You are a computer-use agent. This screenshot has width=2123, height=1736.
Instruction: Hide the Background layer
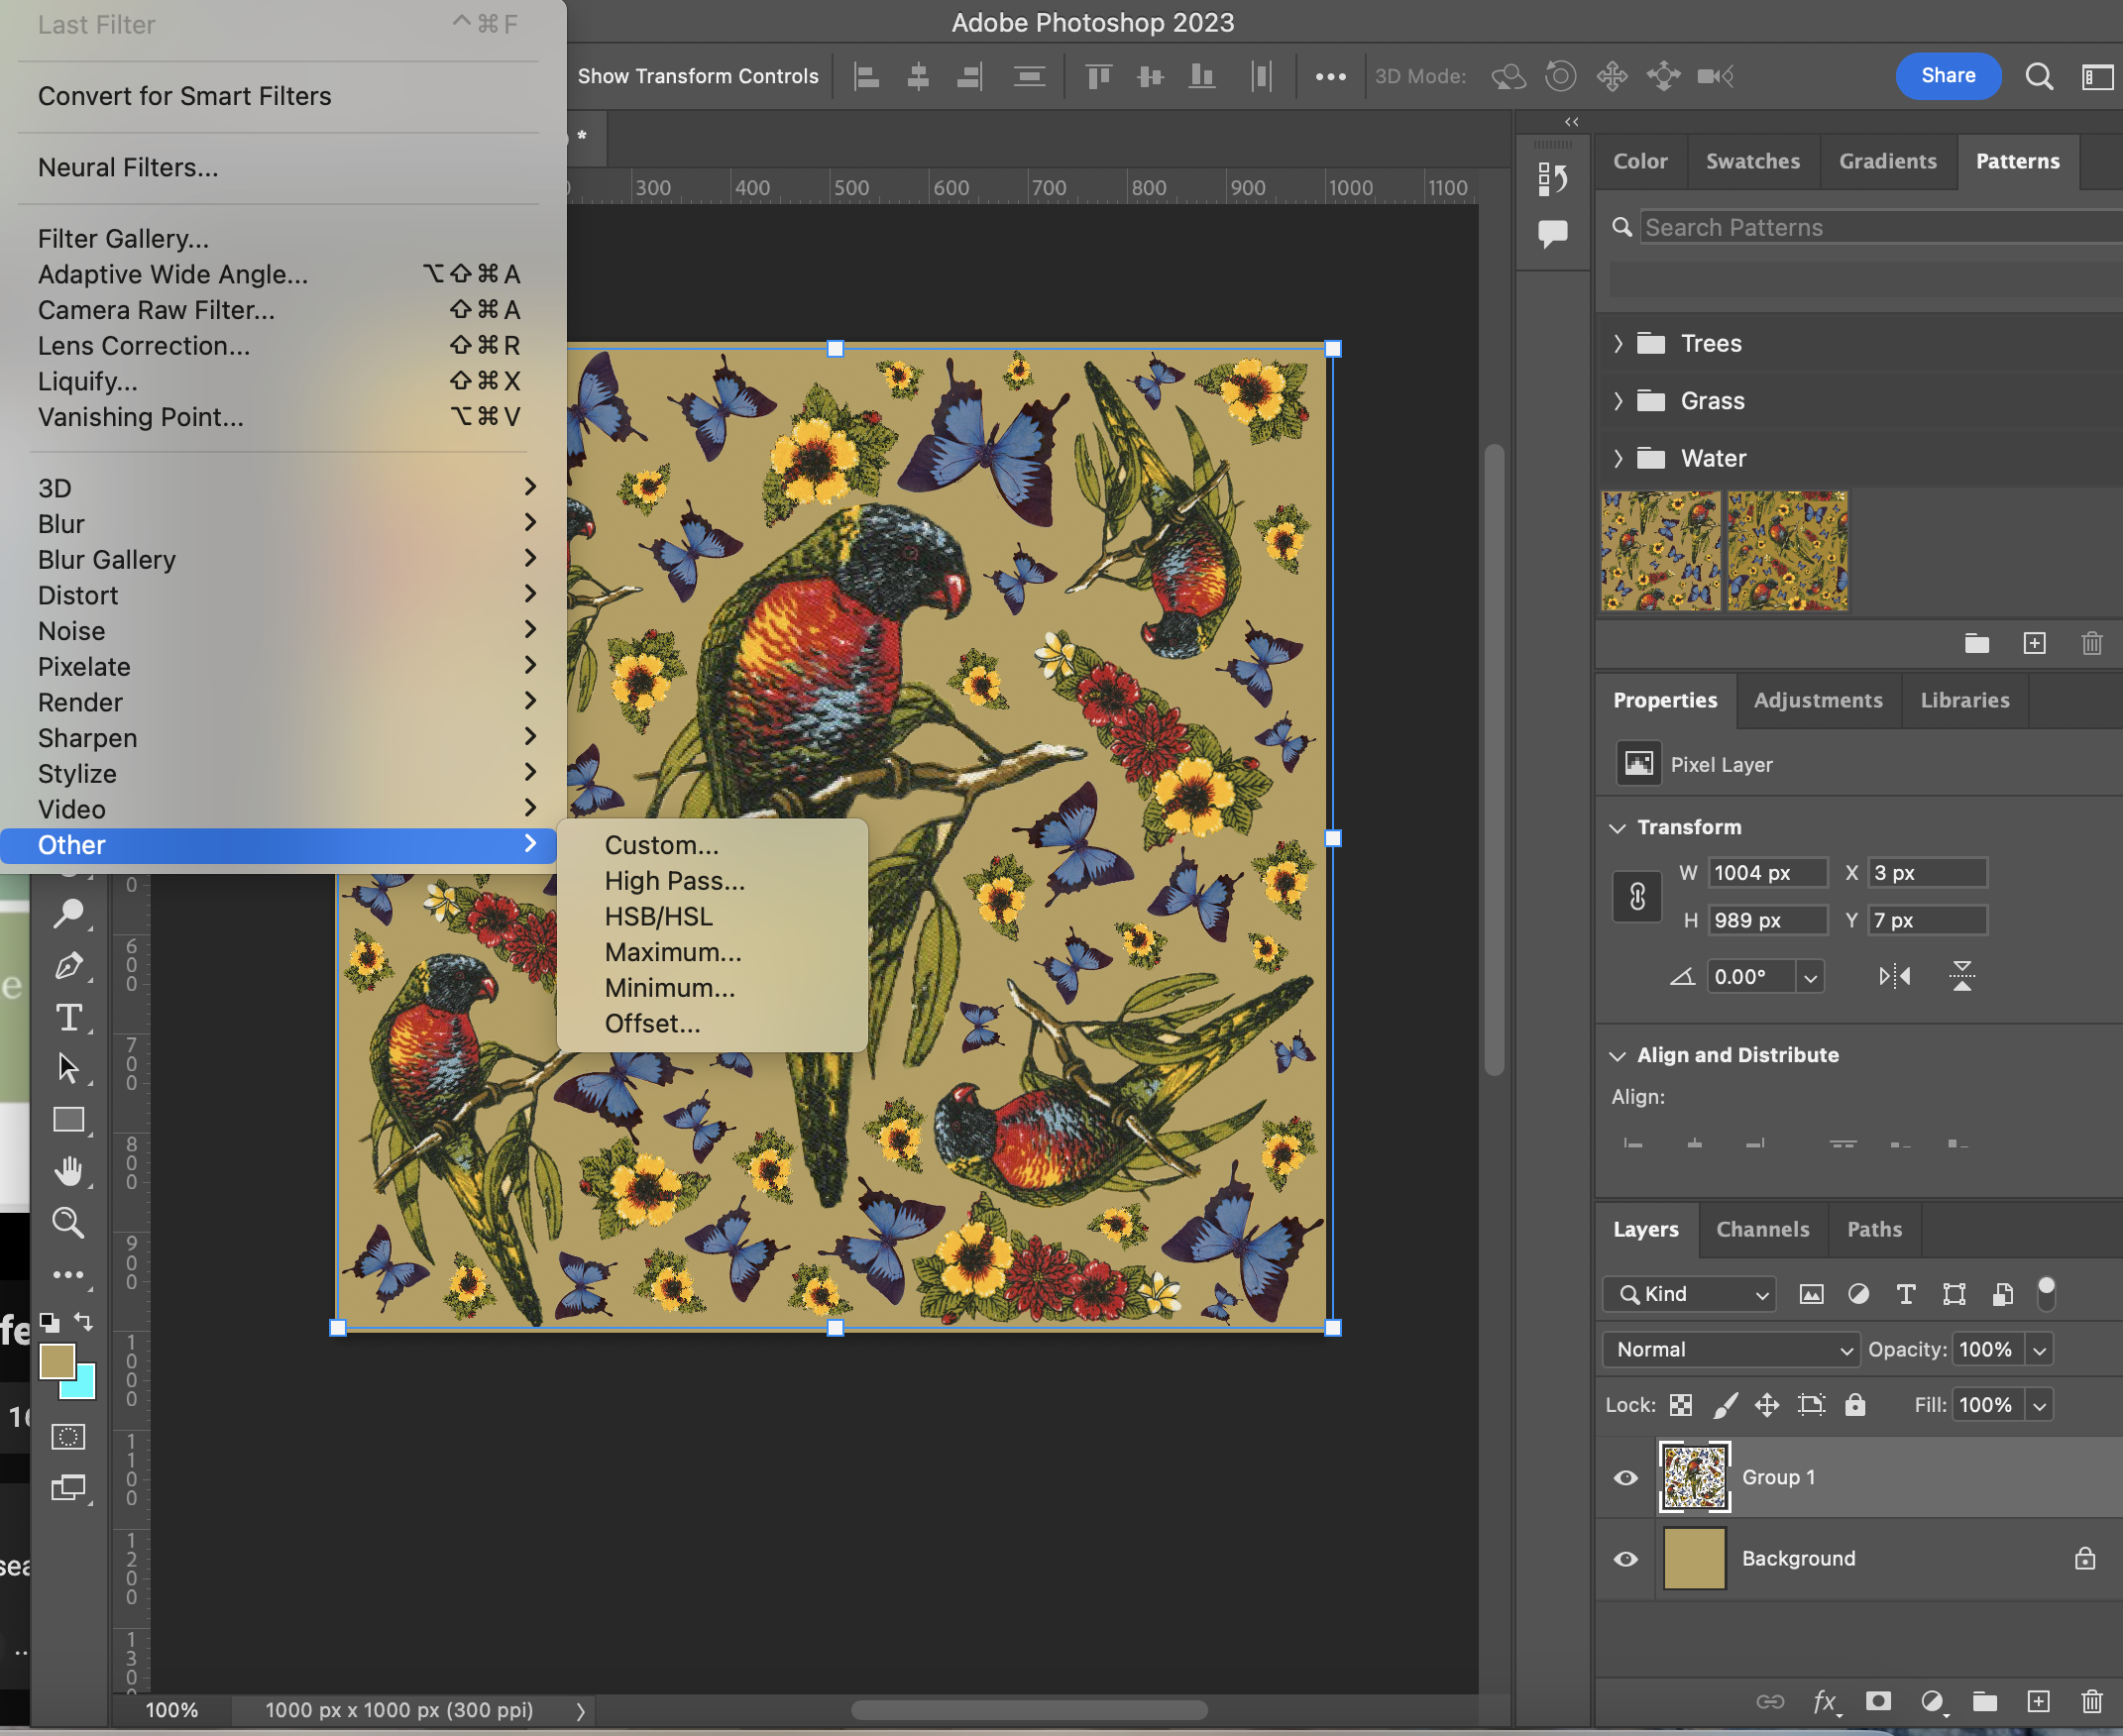(x=1626, y=1559)
